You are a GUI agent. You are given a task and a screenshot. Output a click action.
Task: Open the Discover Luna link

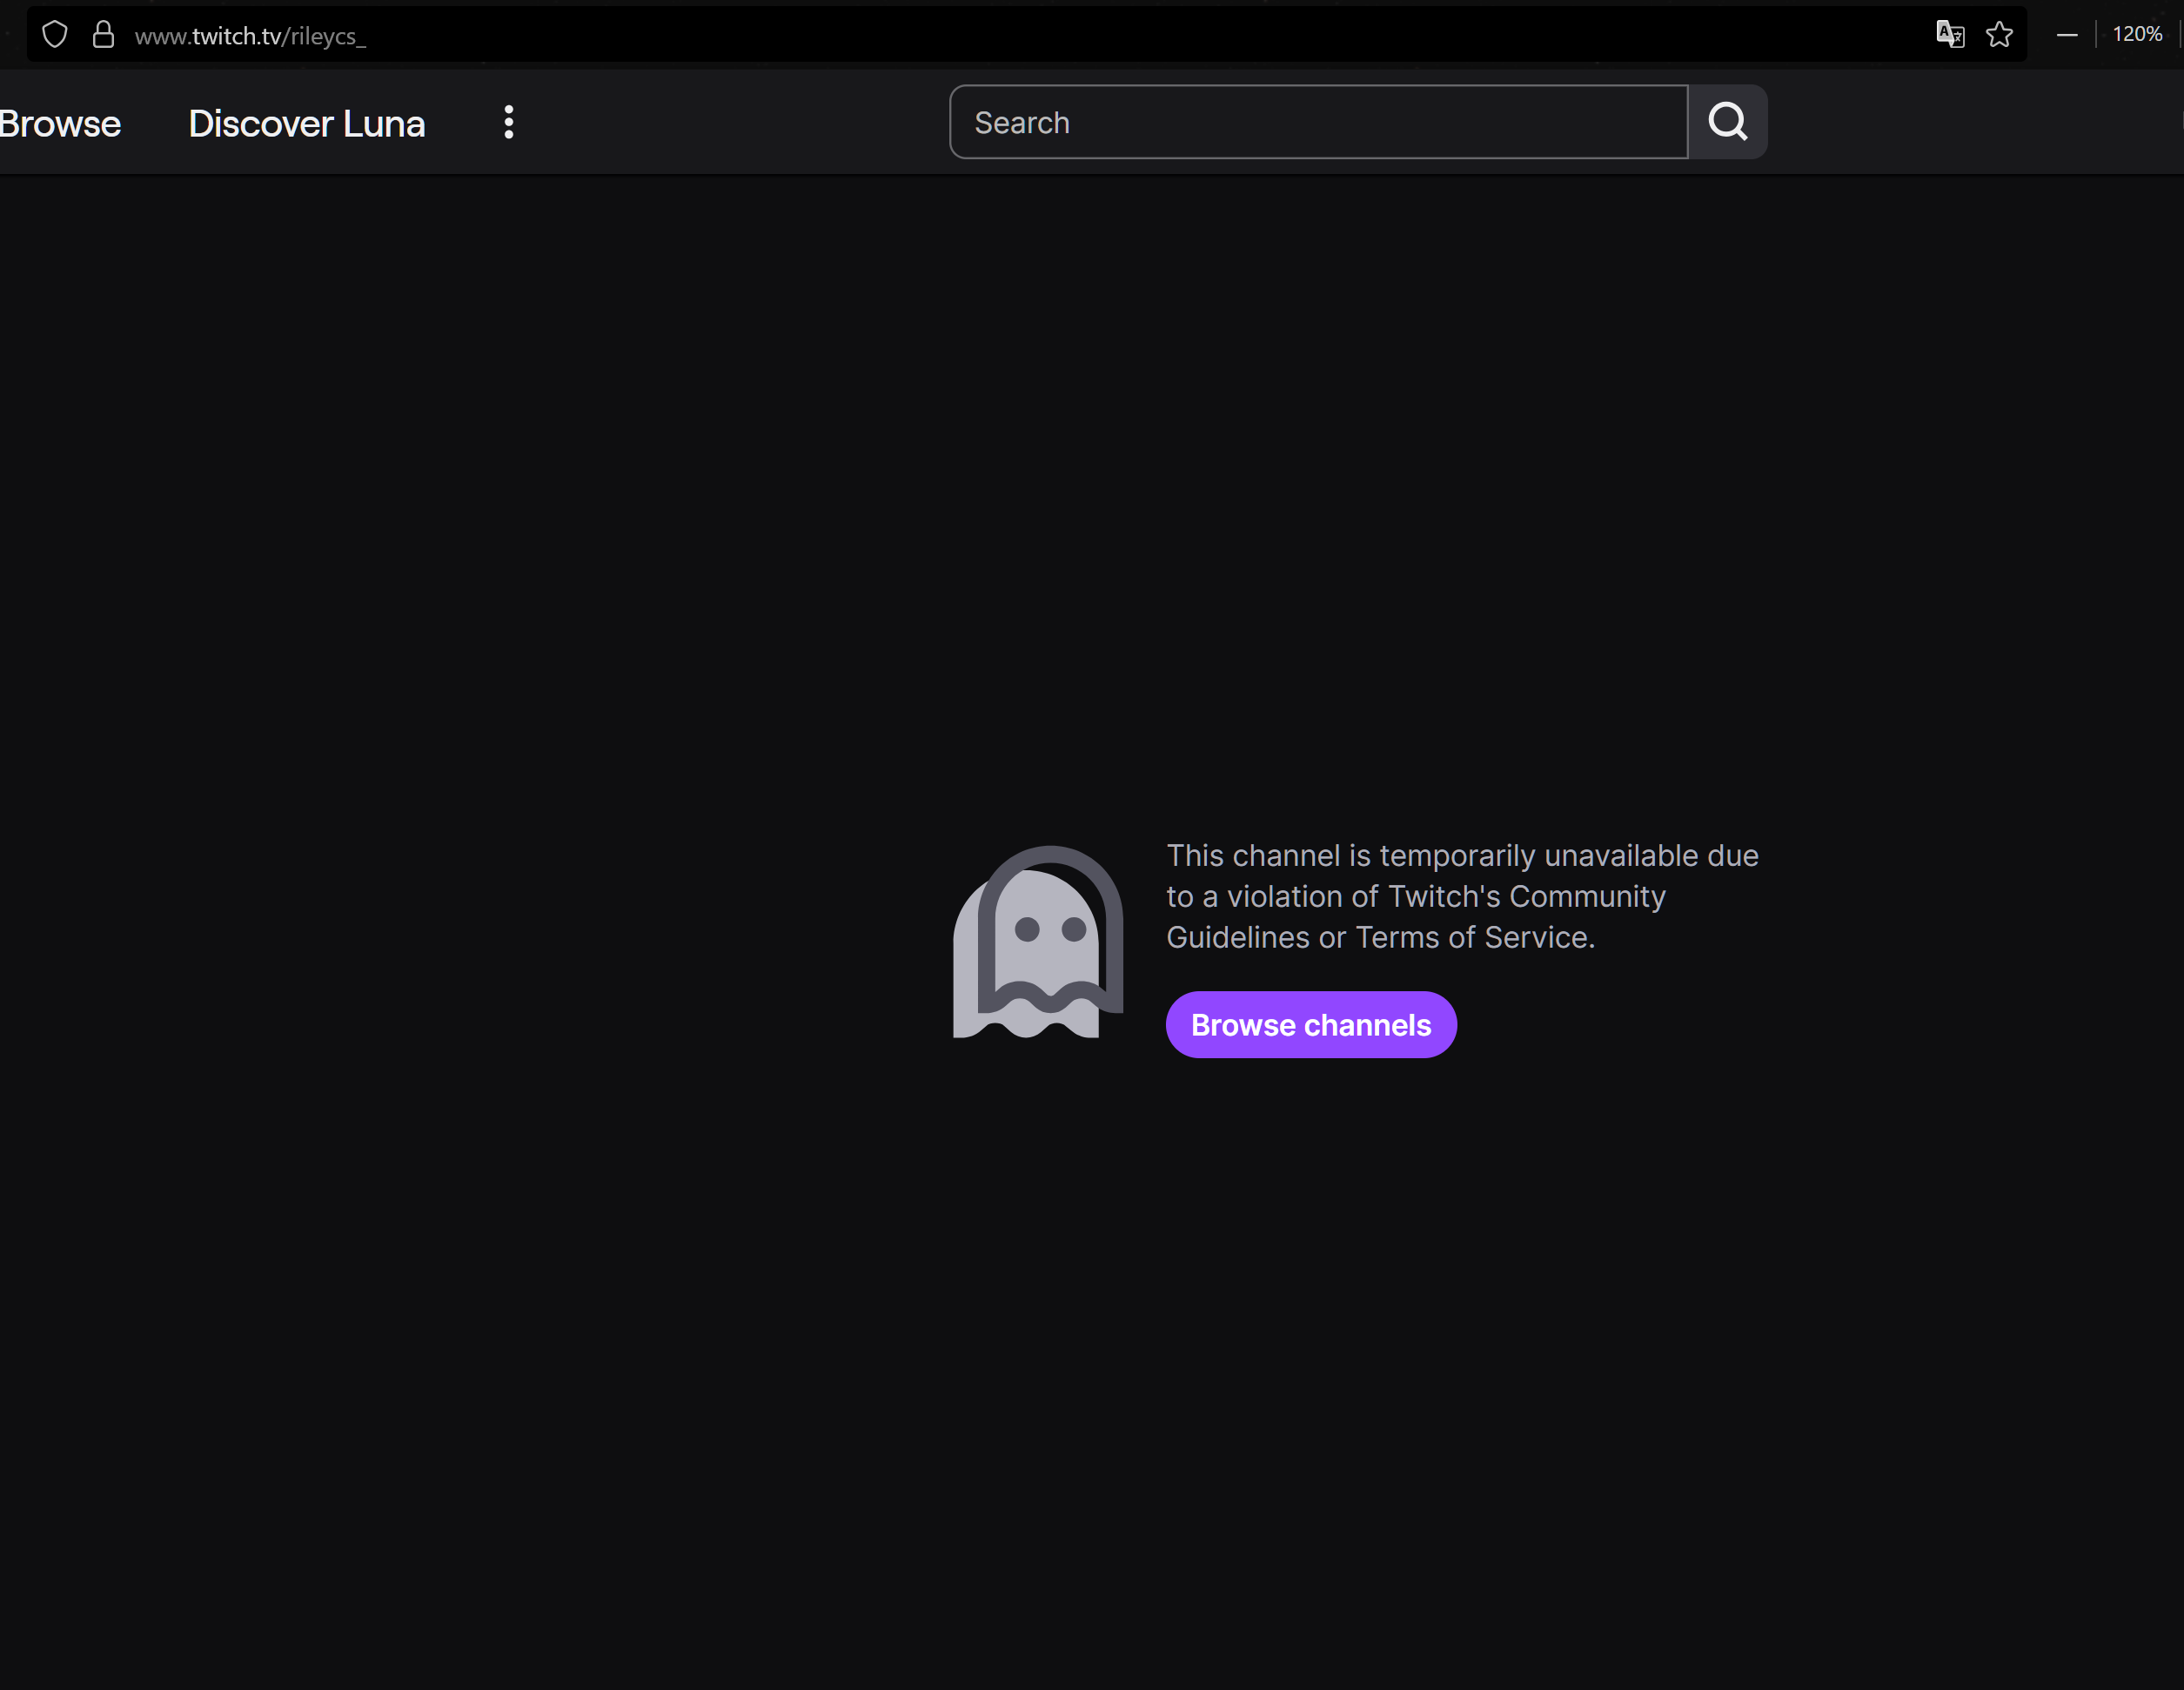click(x=307, y=124)
